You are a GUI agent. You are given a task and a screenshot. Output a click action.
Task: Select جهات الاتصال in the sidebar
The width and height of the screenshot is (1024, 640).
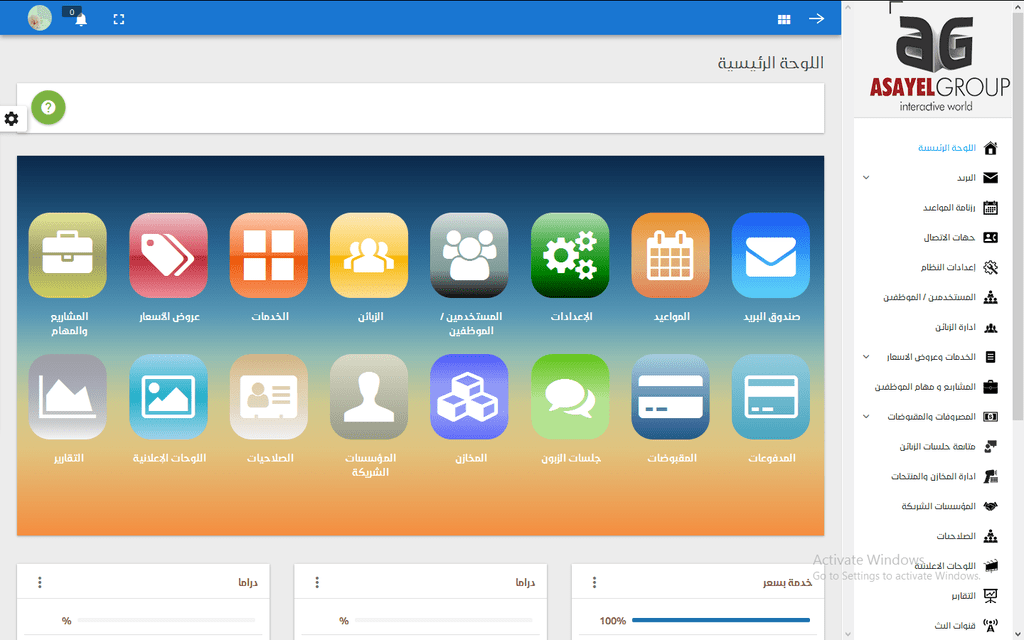pos(950,238)
